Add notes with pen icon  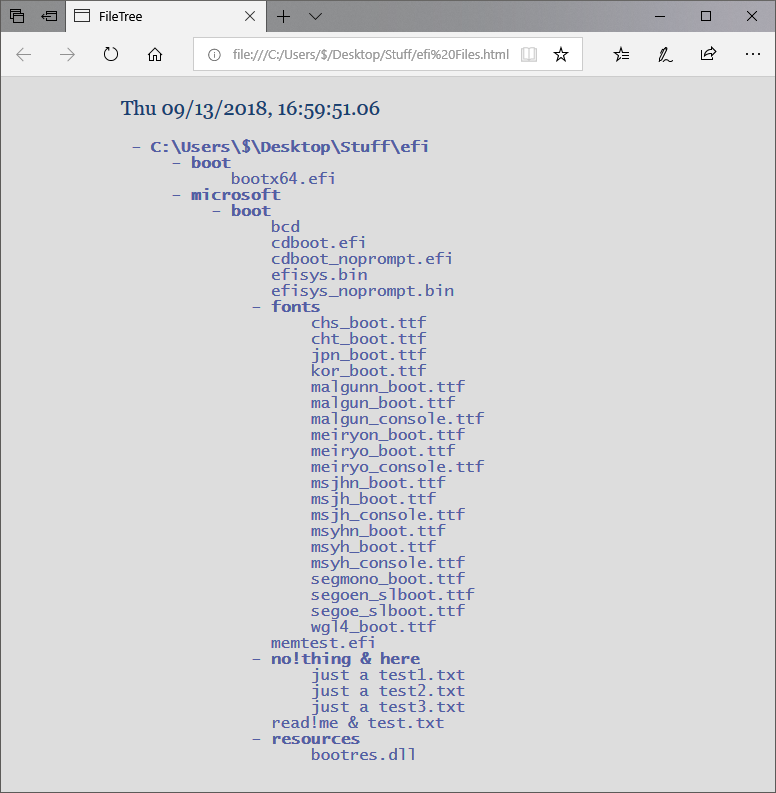point(665,54)
